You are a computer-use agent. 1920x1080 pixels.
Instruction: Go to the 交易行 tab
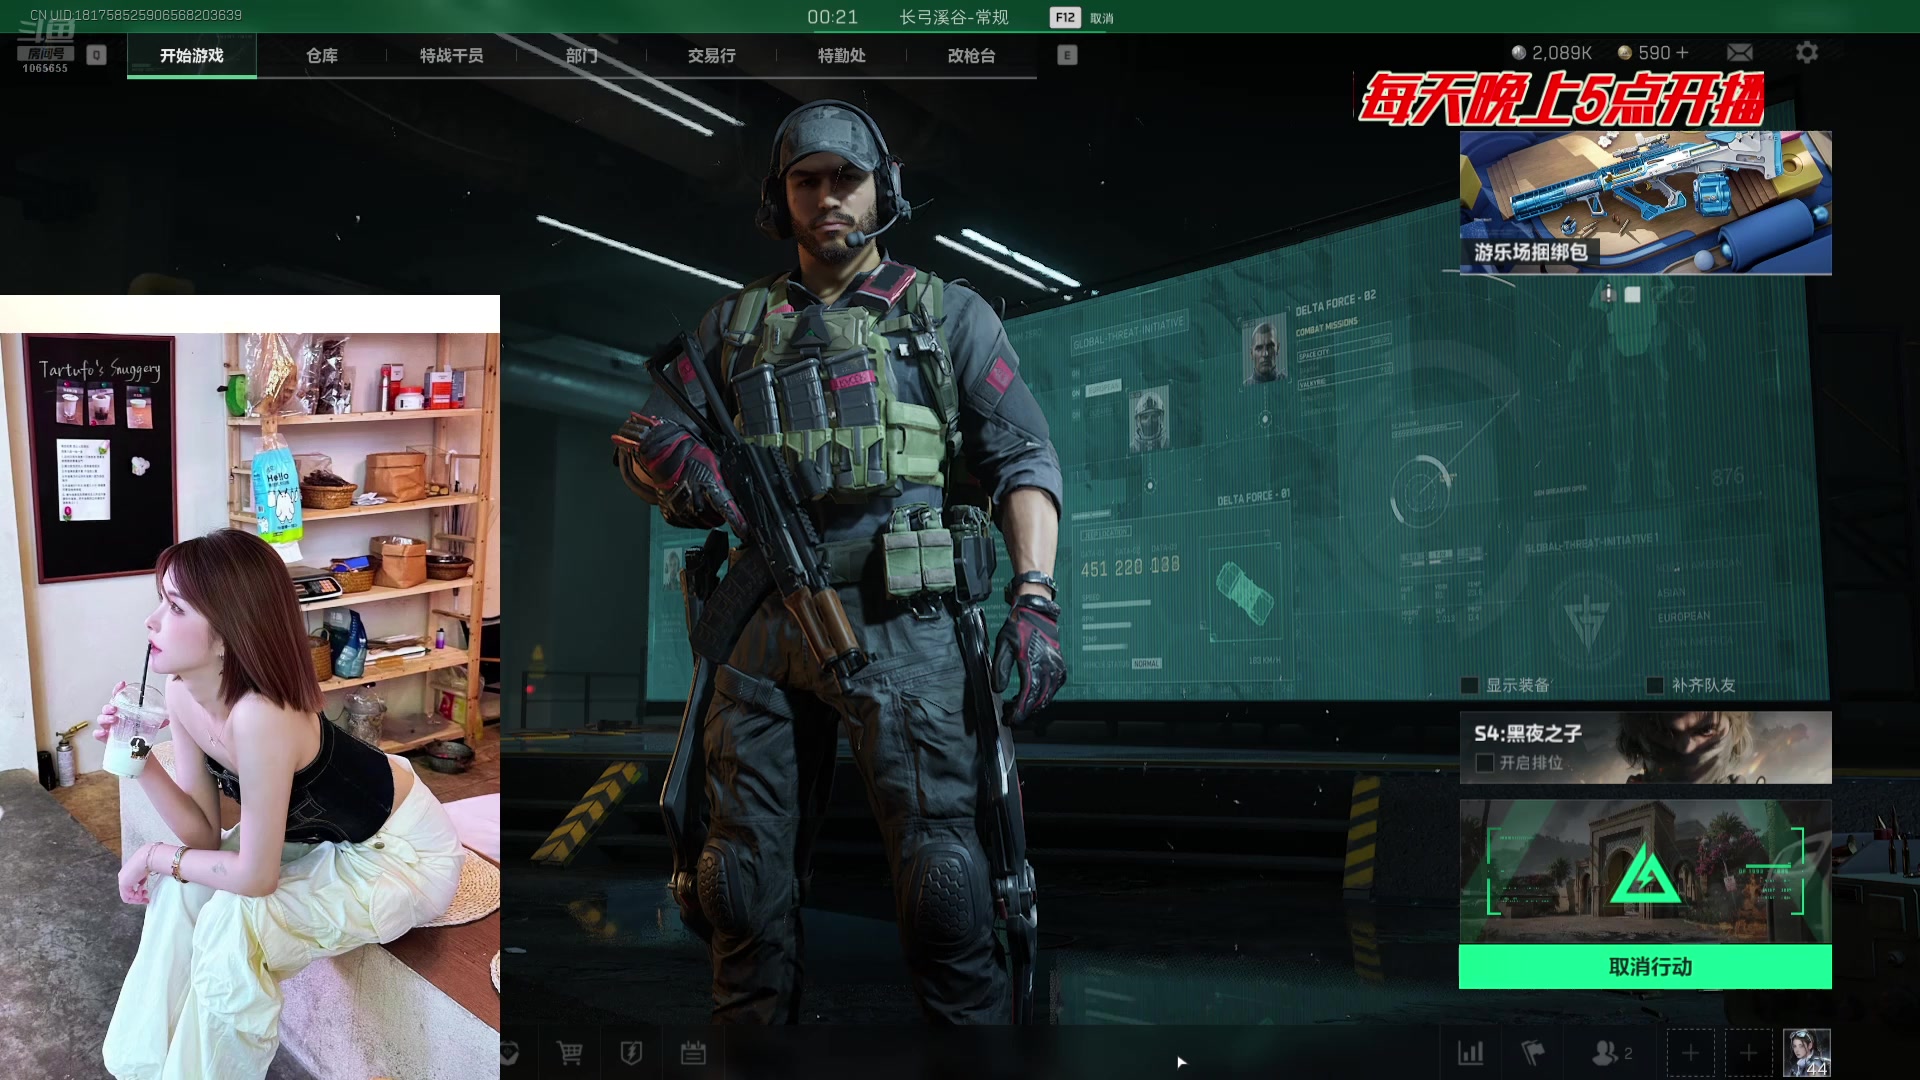[x=711, y=56]
